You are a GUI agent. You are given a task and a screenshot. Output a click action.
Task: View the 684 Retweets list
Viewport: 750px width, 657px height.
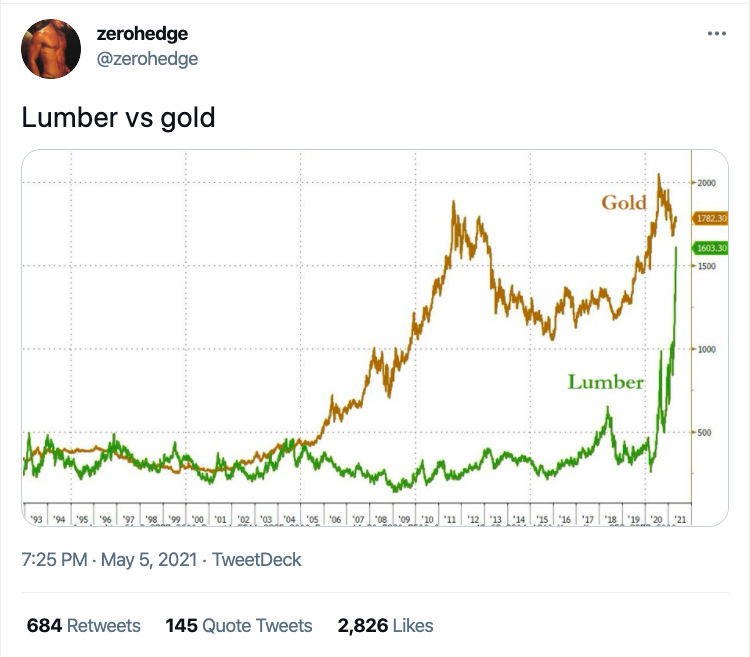tap(84, 626)
